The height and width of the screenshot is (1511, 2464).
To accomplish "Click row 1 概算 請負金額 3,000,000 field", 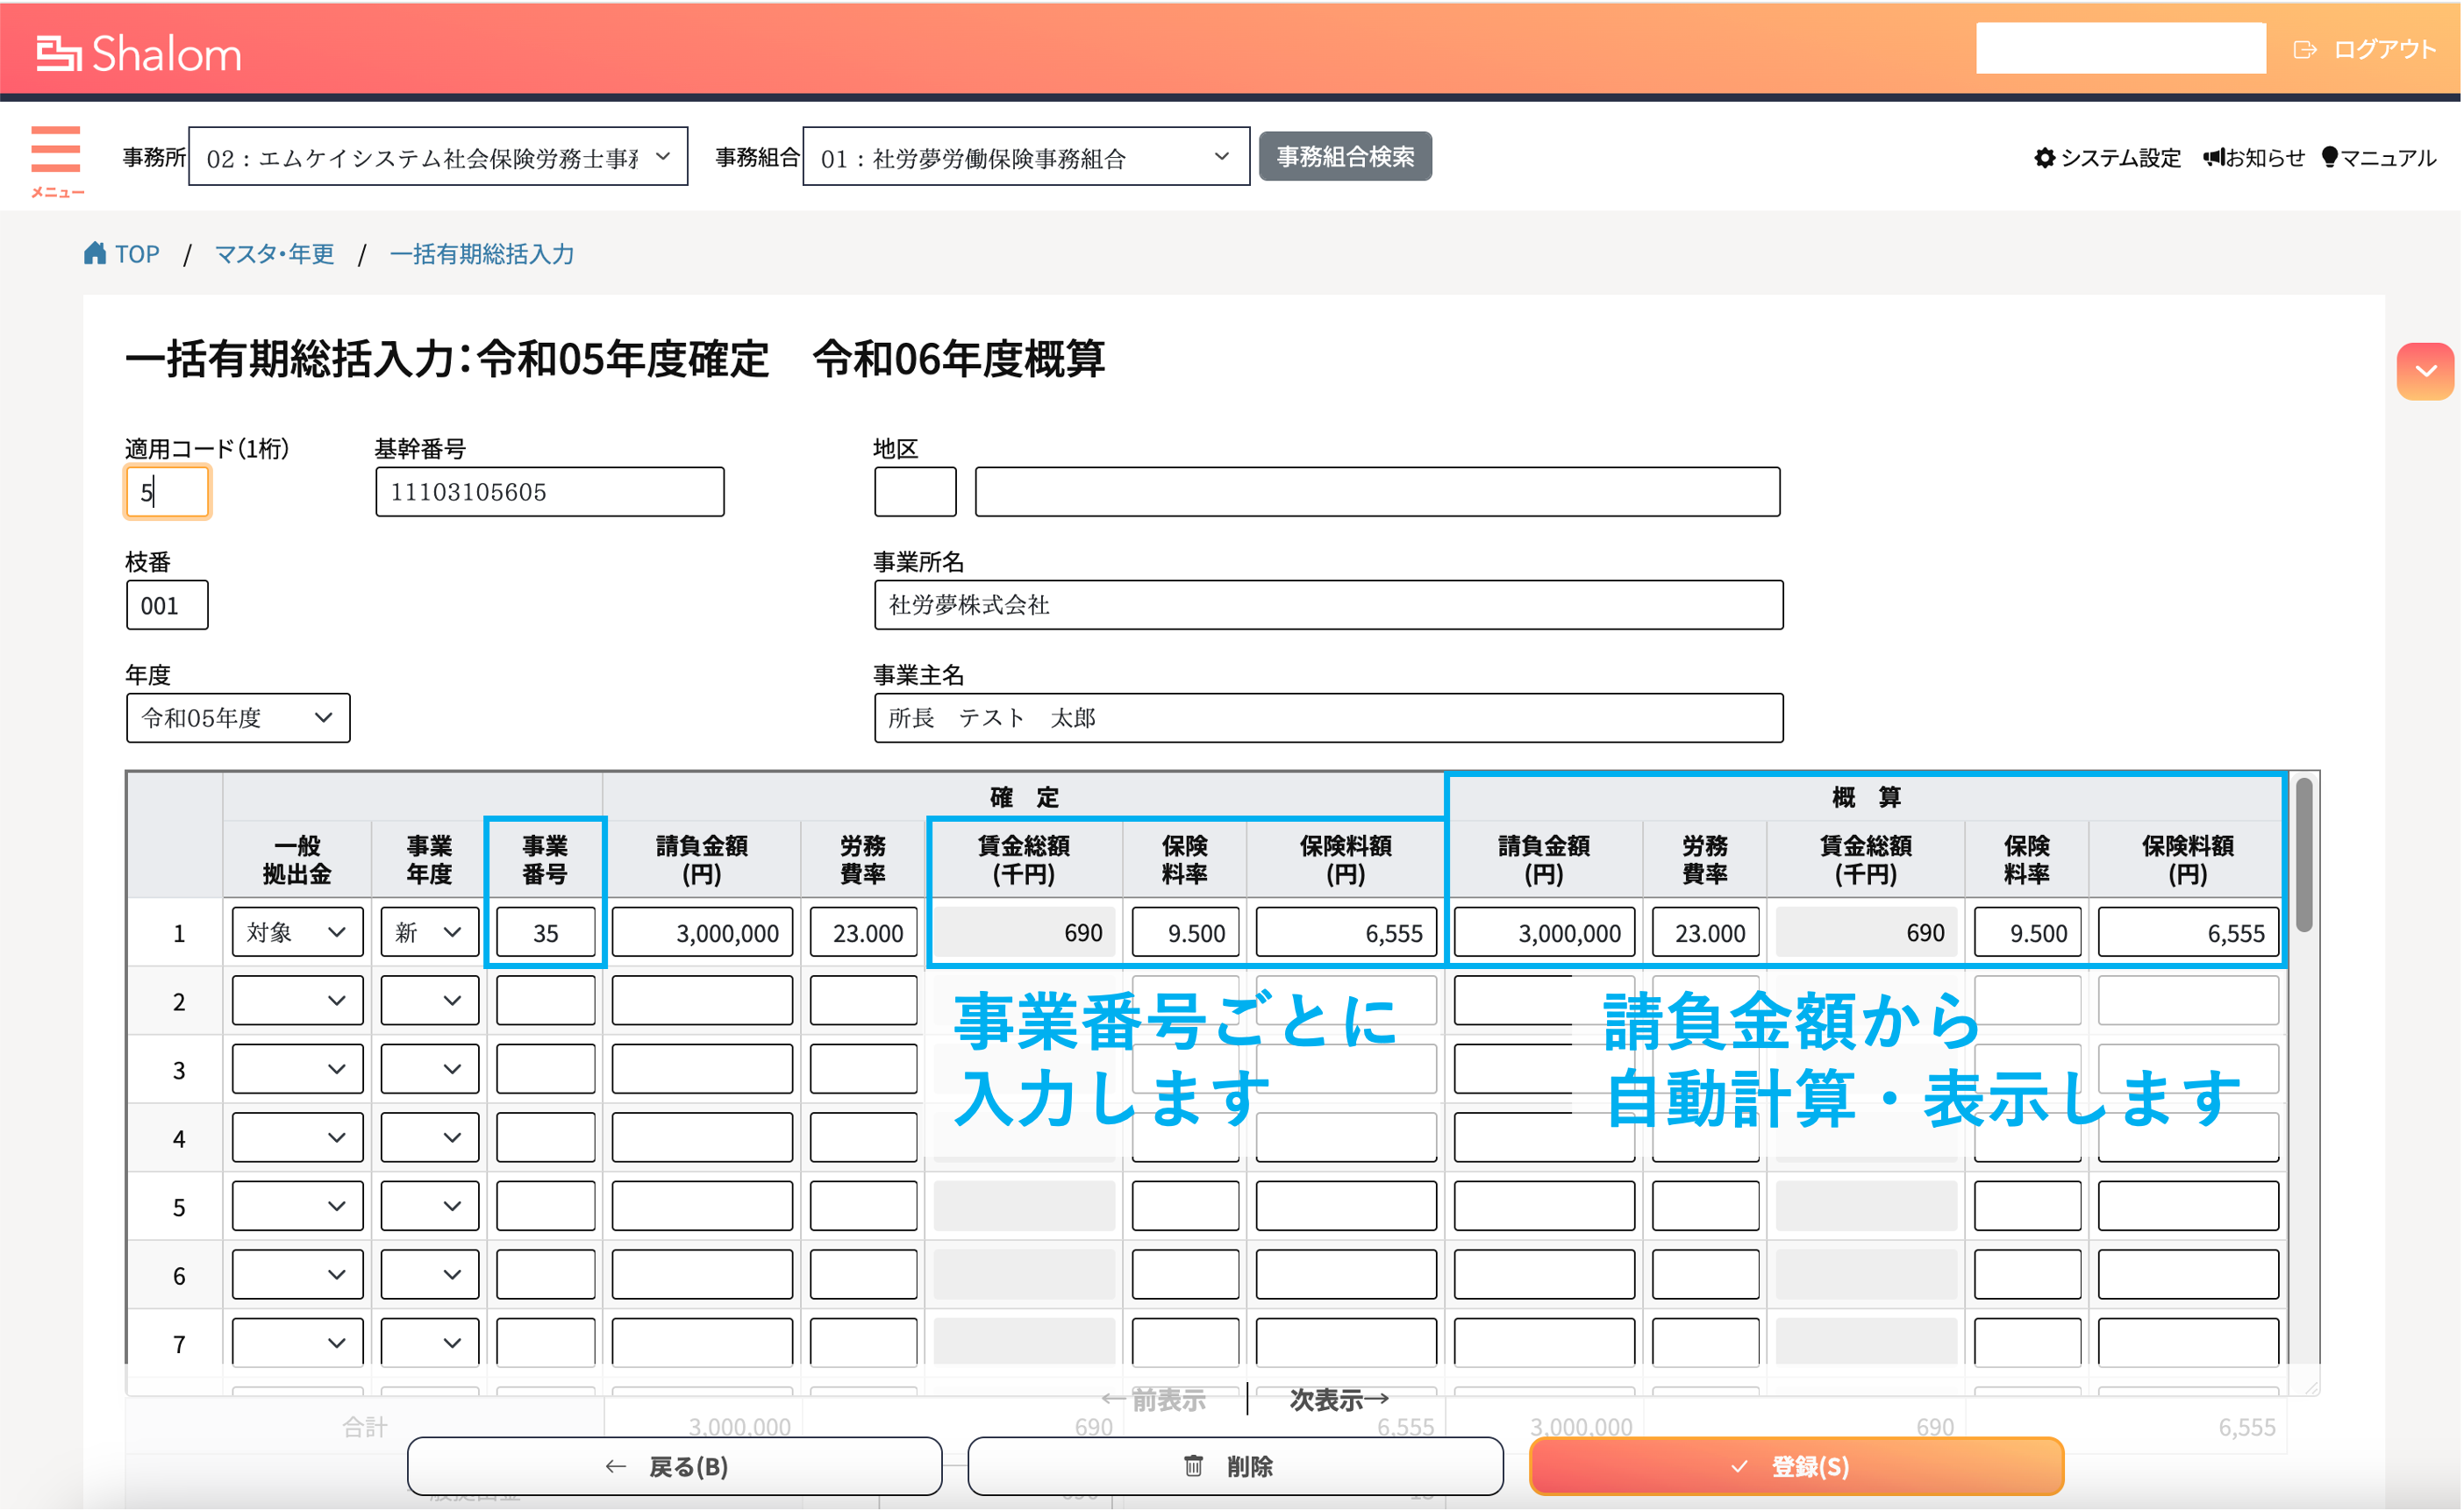I will pos(1545,932).
